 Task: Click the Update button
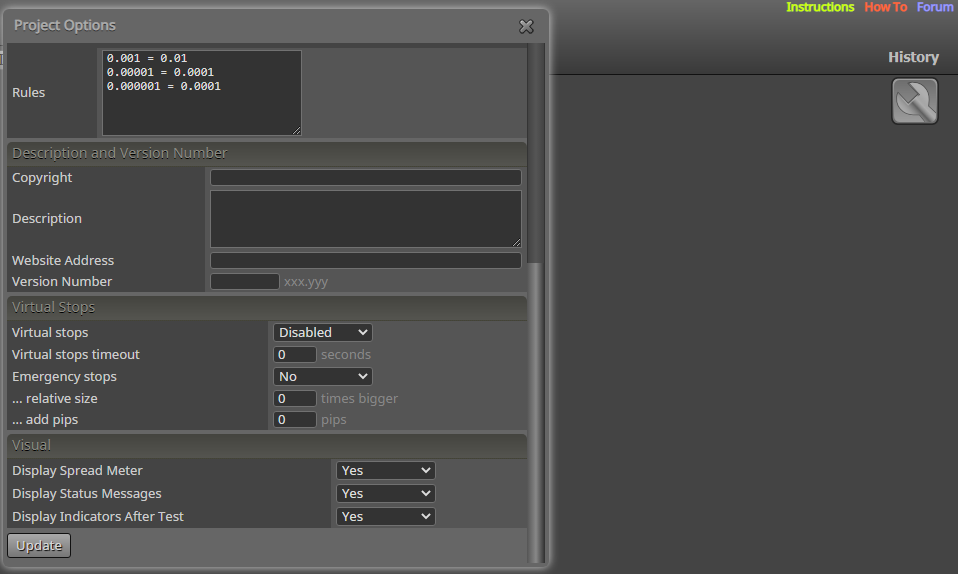[x=39, y=545]
